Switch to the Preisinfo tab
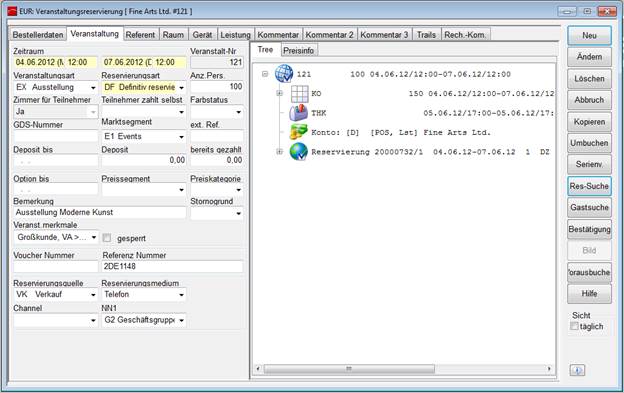 point(298,51)
